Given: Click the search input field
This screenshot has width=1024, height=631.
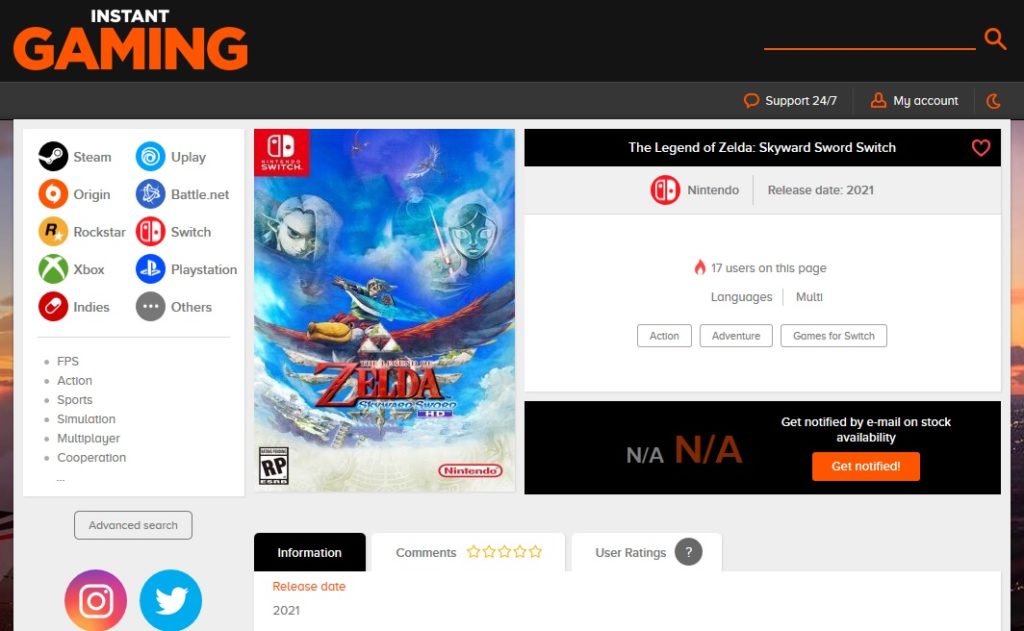Looking at the screenshot, I should (x=869, y=37).
